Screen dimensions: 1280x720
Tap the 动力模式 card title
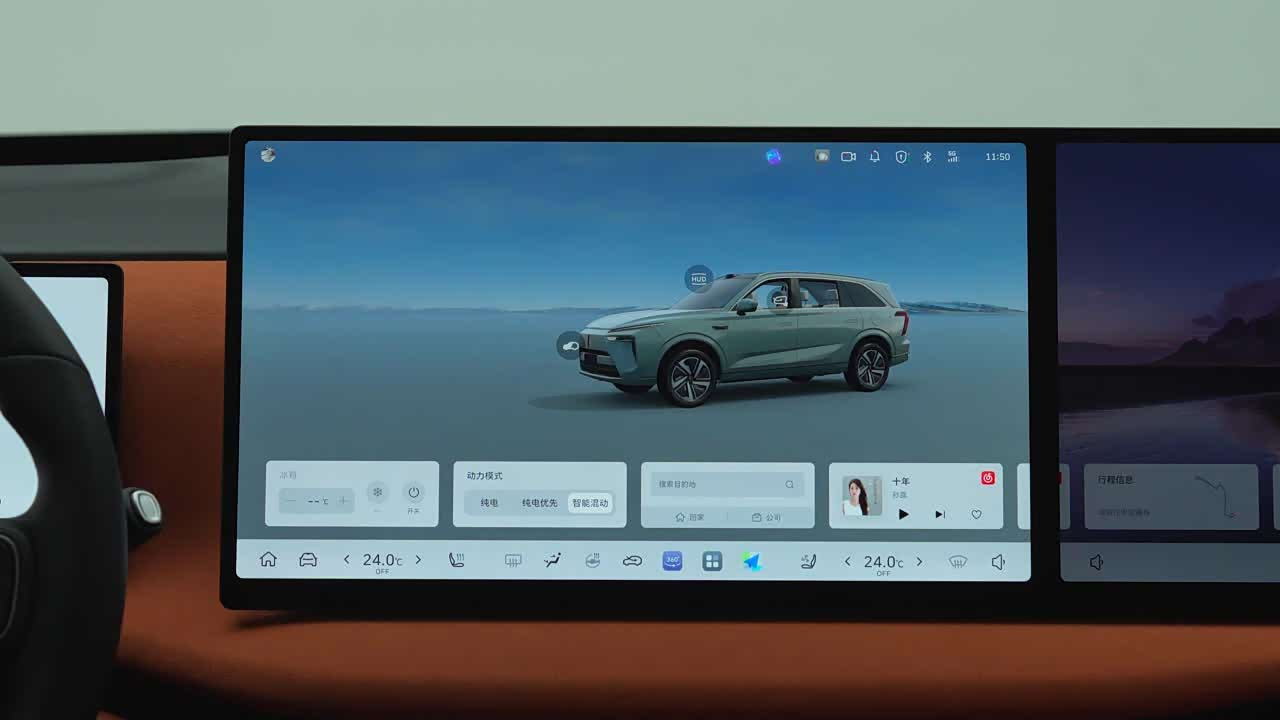coord(485,476)
